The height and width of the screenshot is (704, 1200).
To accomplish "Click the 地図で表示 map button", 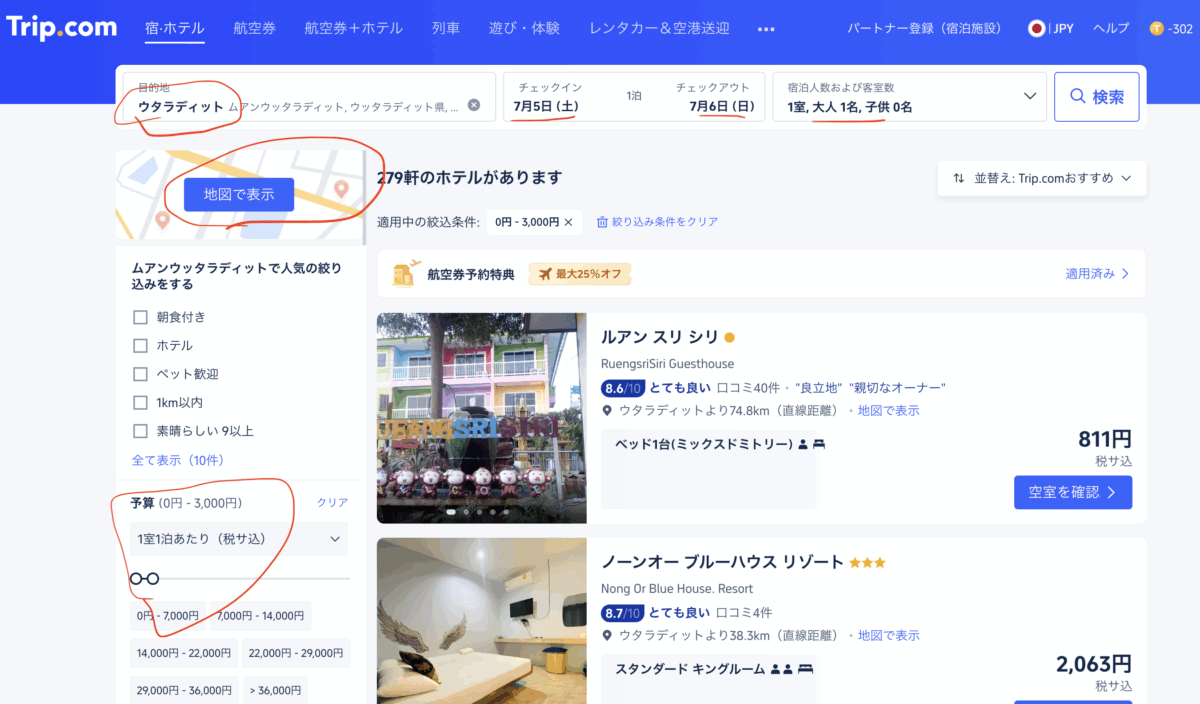I will [239, 194].
